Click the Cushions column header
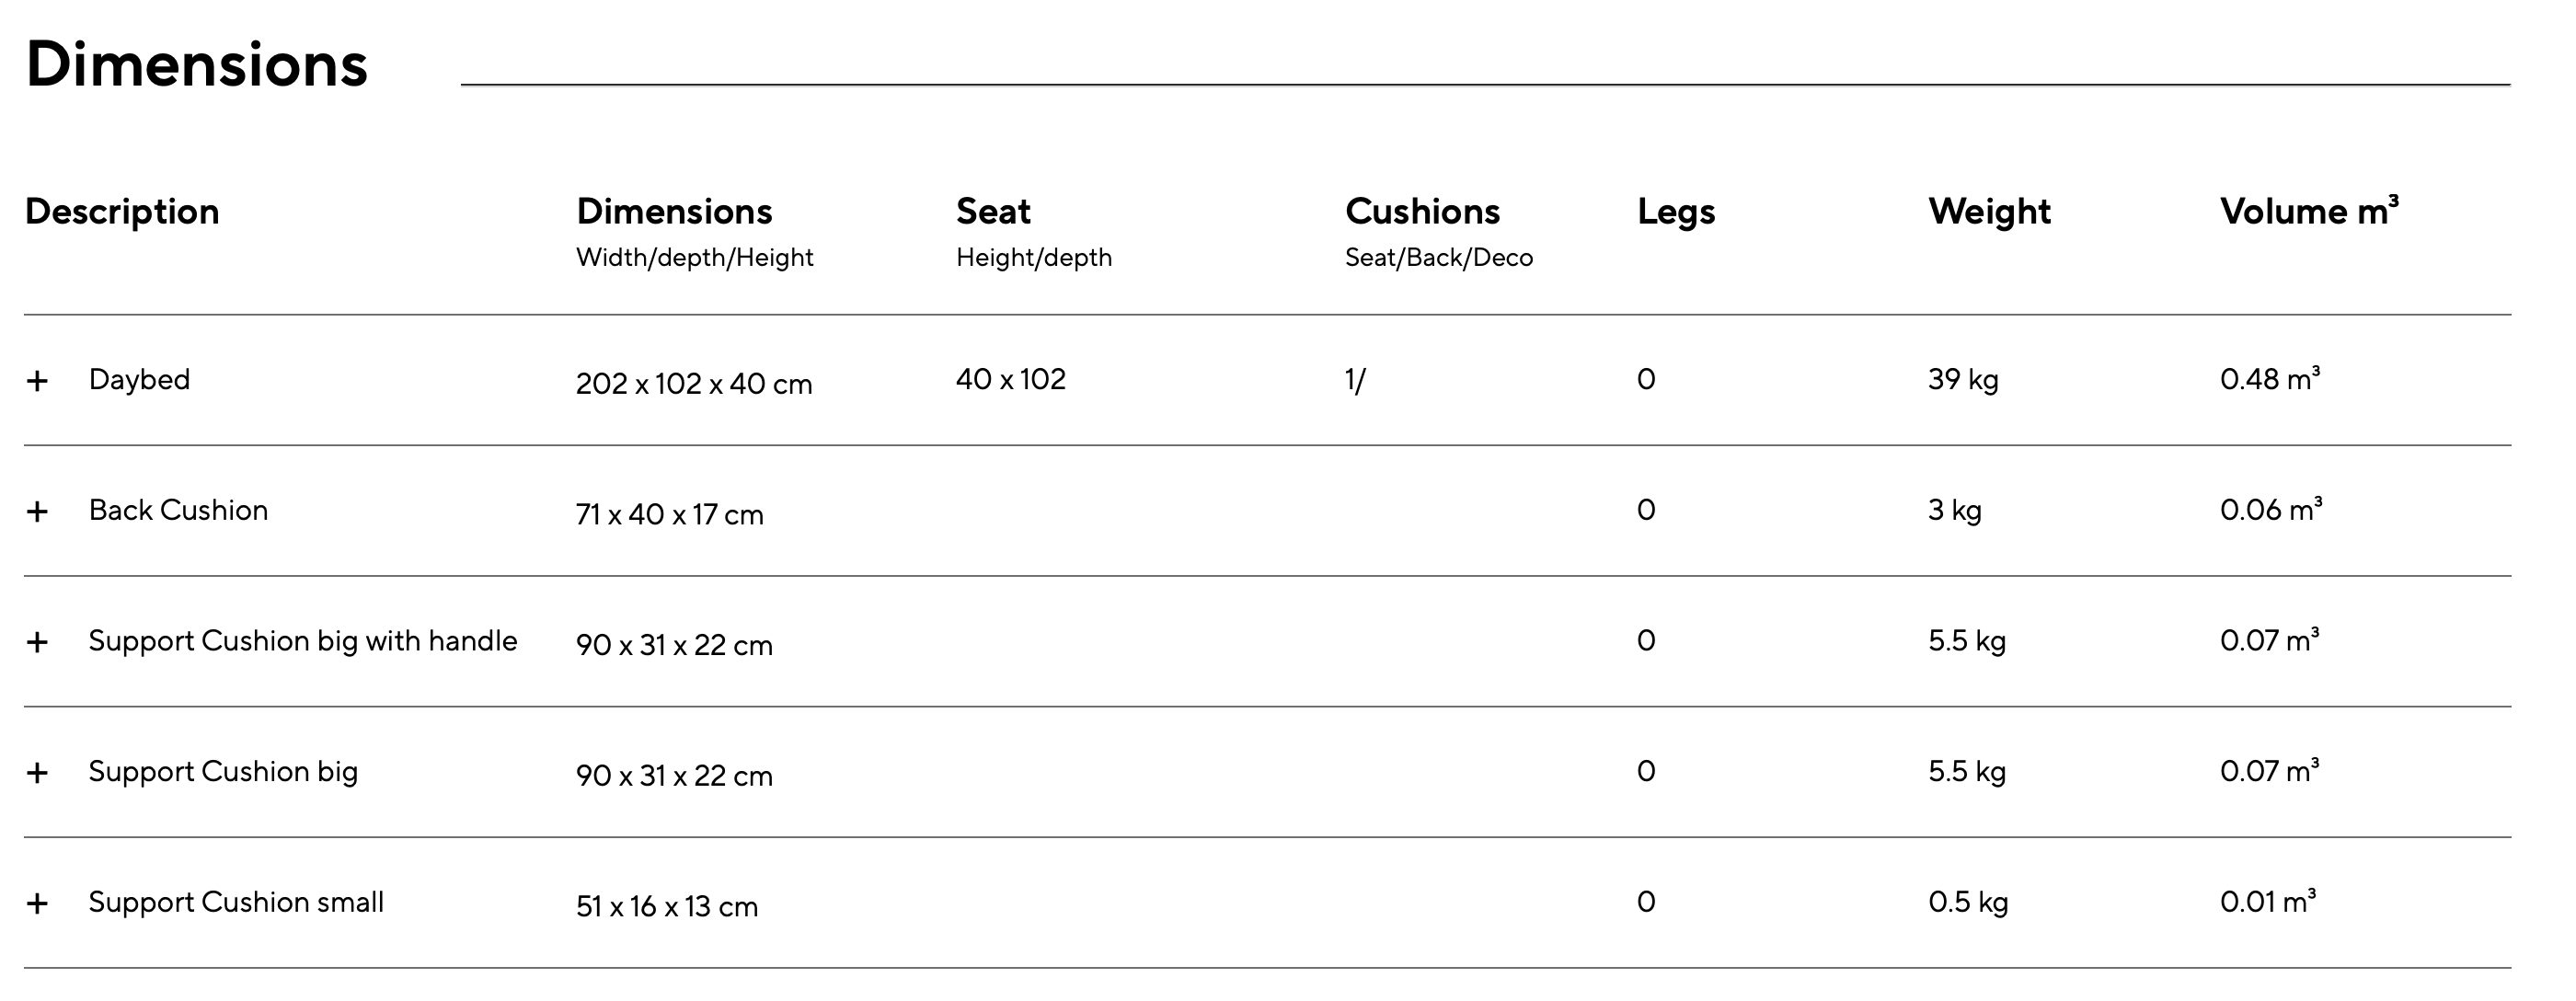2576x1001 pixels. pos(1422,212)
